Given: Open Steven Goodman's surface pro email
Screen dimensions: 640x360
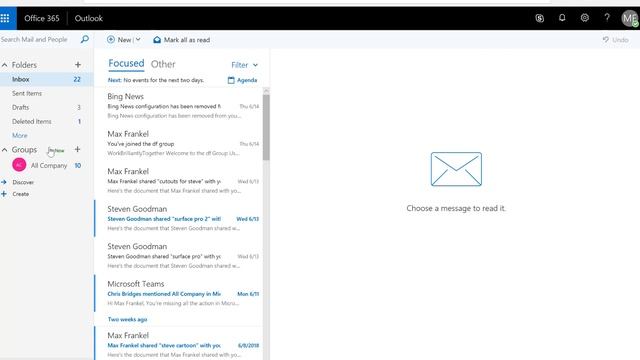Looking at the screenshot, I should (x=178, y=256).
